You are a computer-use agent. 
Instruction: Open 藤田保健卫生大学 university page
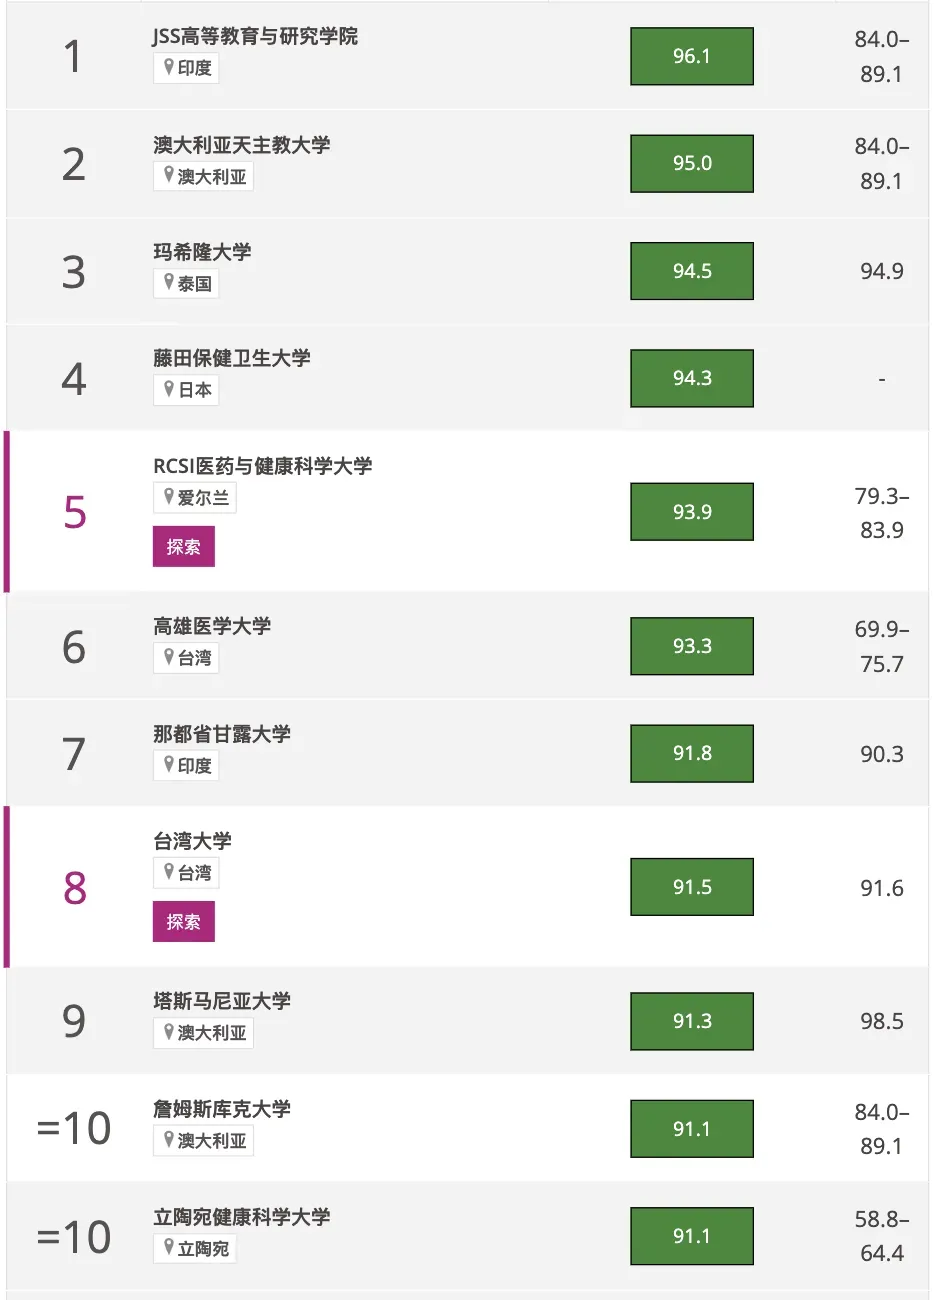pos(231,358)
